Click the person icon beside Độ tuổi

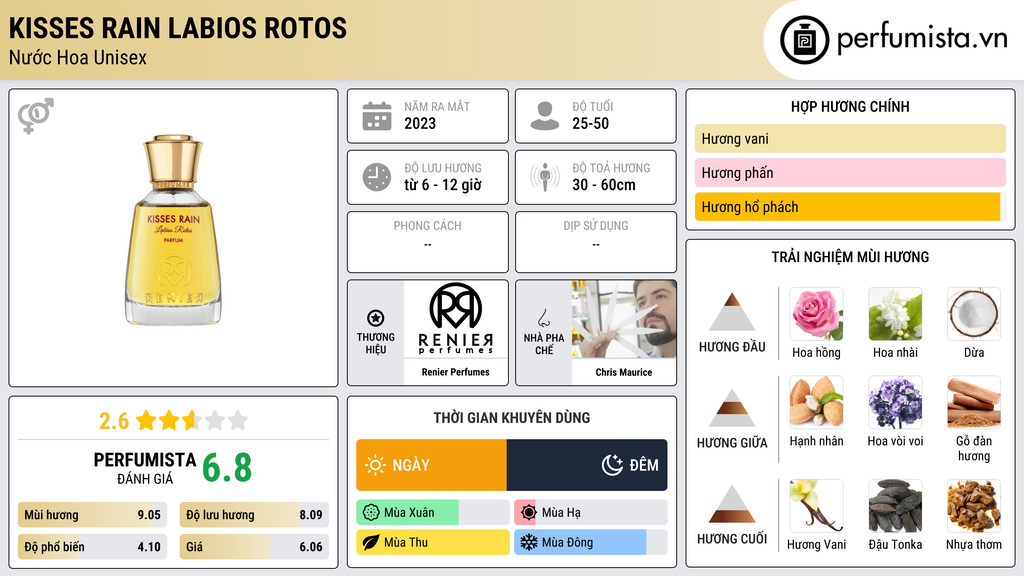coord(545,116)
